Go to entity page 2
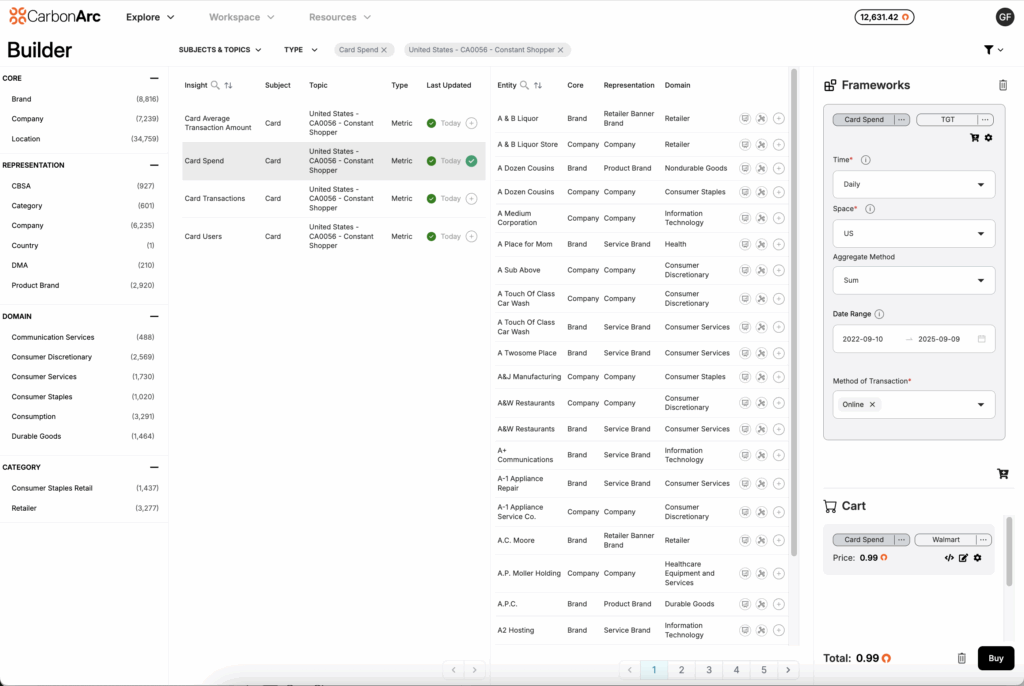Image resolution: width=1024 pixels, height=686 pixels. pyautogui.click(x=681, y=670)
